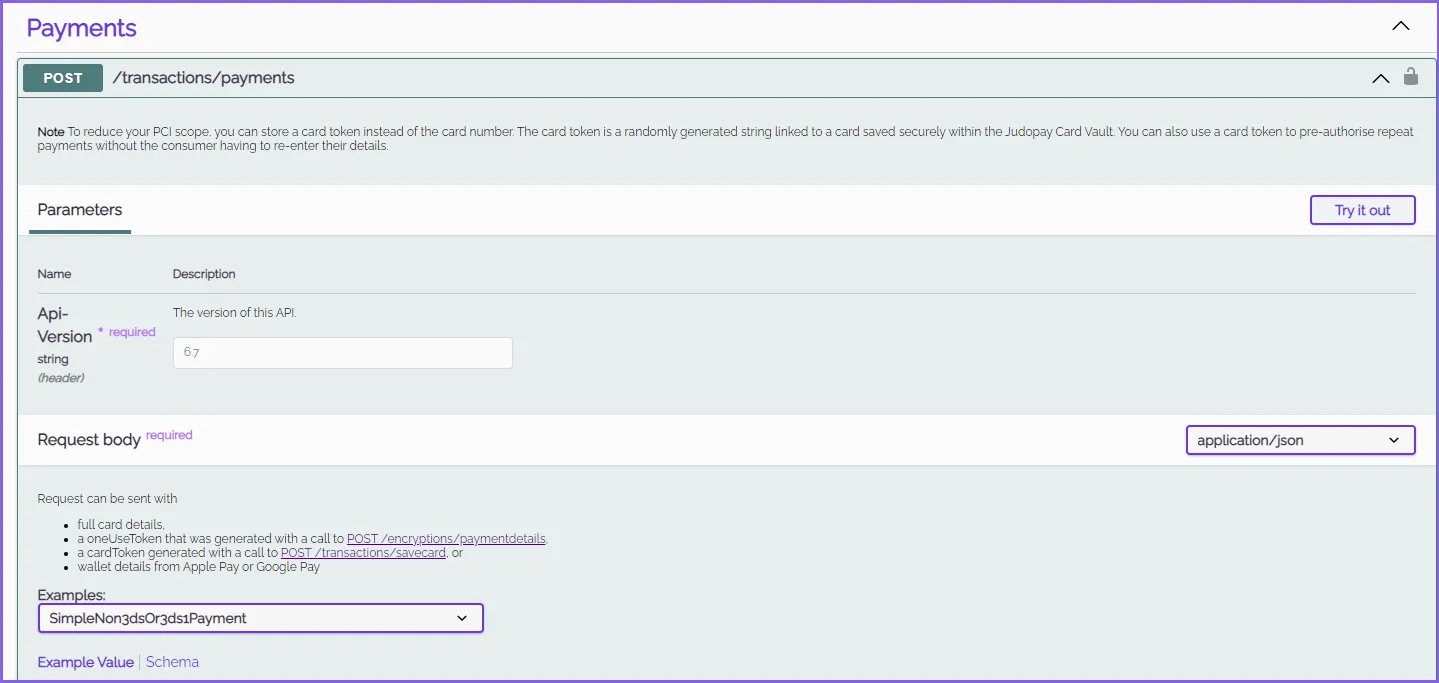1439x683 pixels.
Task: Click the Request body label
Action: click(x=89, y=440)
